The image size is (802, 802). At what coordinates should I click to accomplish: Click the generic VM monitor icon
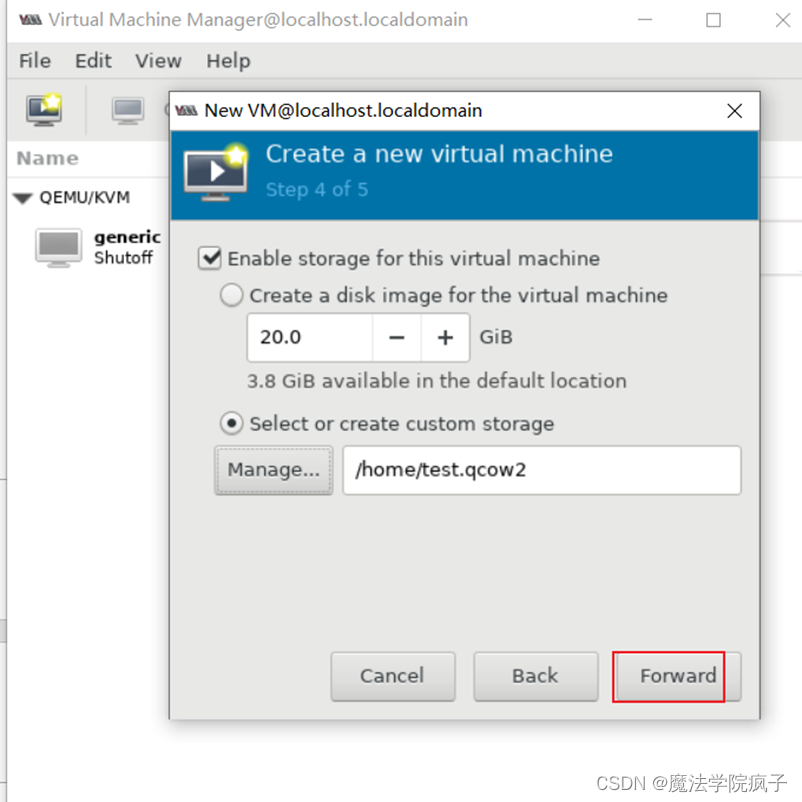coord(58,248)
